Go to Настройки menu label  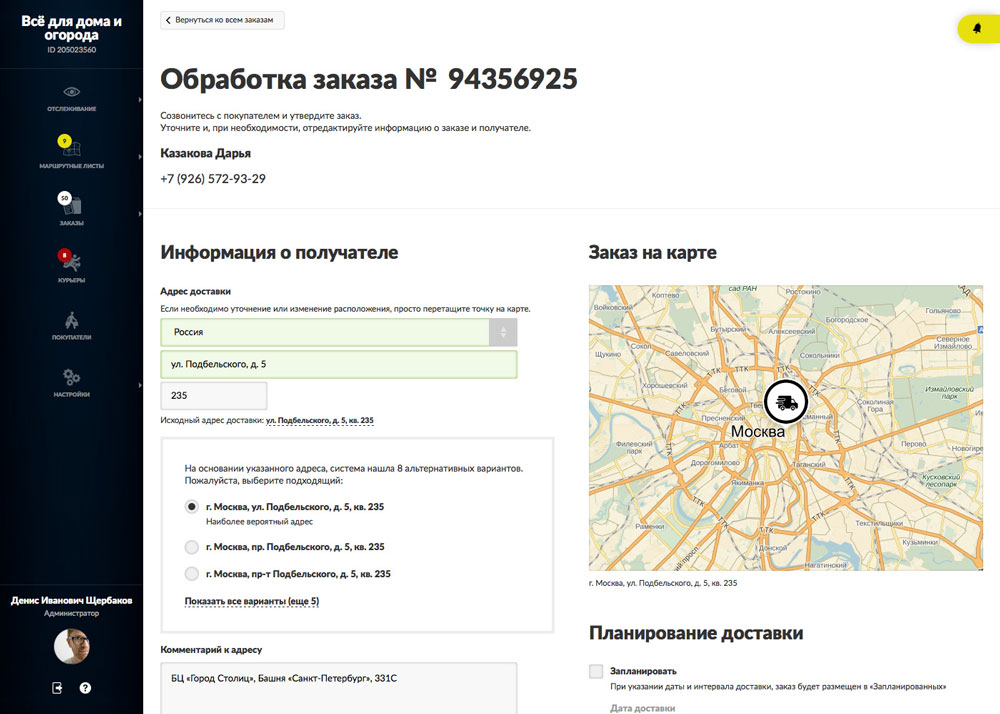pos(71,394)
